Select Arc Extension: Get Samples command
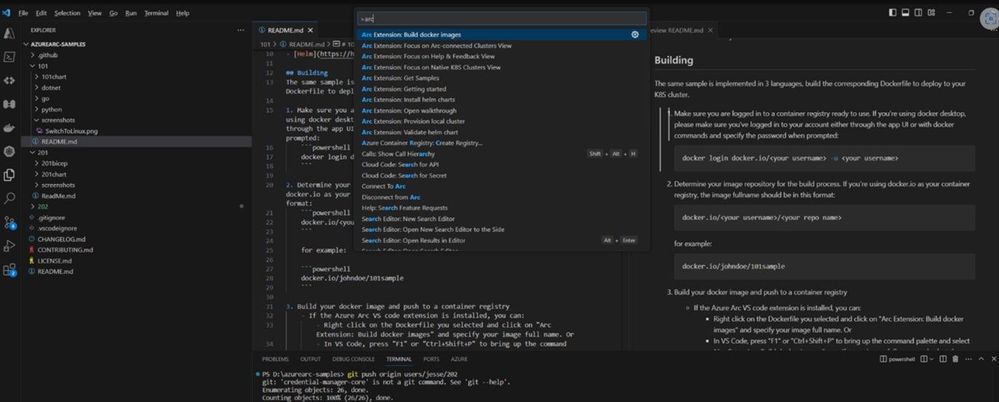Viewport: 999px width, 402px height. (502, 78)
